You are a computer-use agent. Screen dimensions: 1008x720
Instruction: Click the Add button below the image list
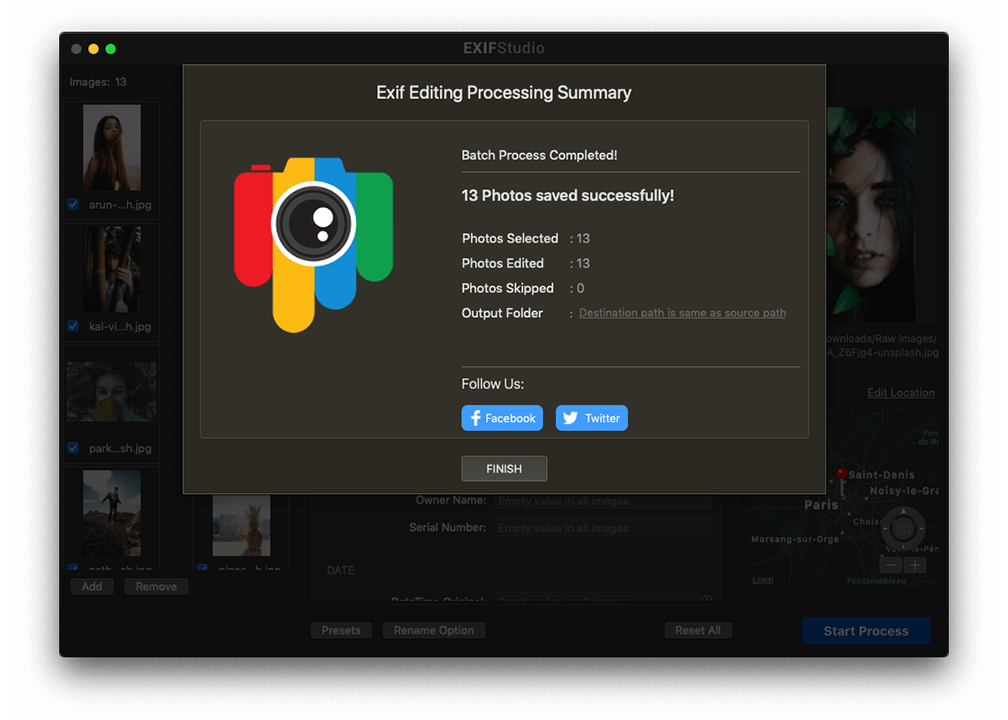(x=92, y=586)
